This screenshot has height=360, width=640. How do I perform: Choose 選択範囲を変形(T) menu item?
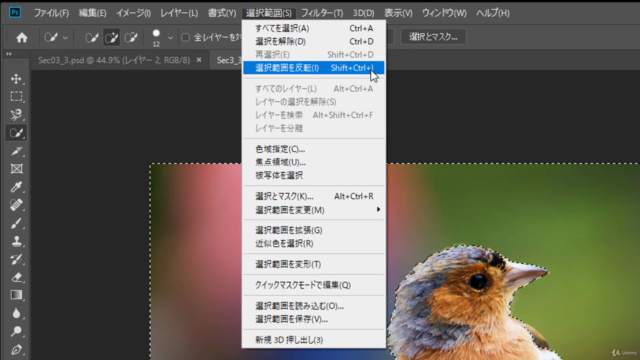313,264
